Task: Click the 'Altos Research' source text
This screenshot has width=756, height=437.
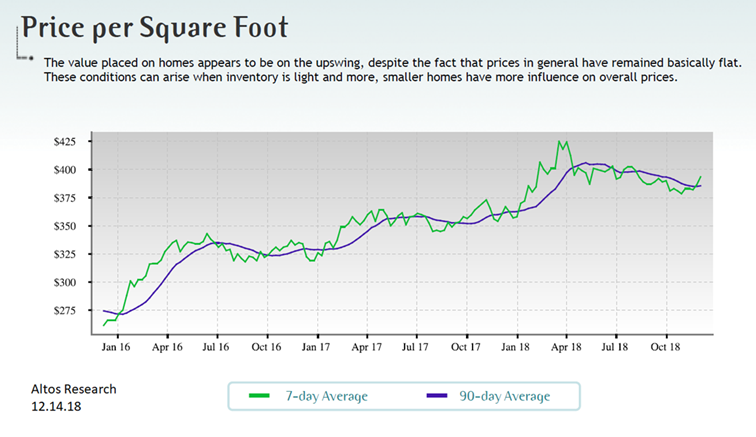Action: pos(74,389)
